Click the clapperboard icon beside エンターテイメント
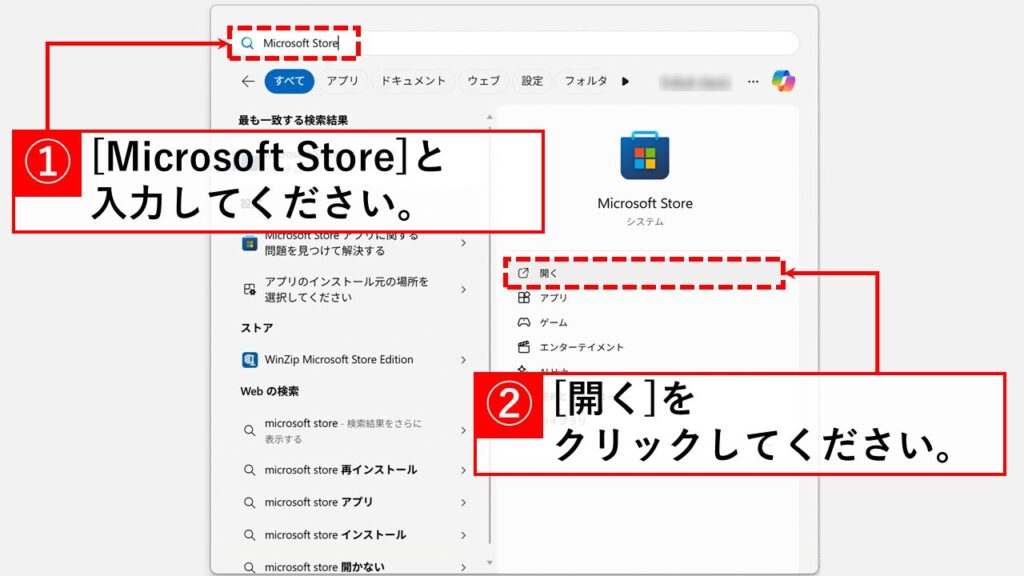 coord(524,347)
